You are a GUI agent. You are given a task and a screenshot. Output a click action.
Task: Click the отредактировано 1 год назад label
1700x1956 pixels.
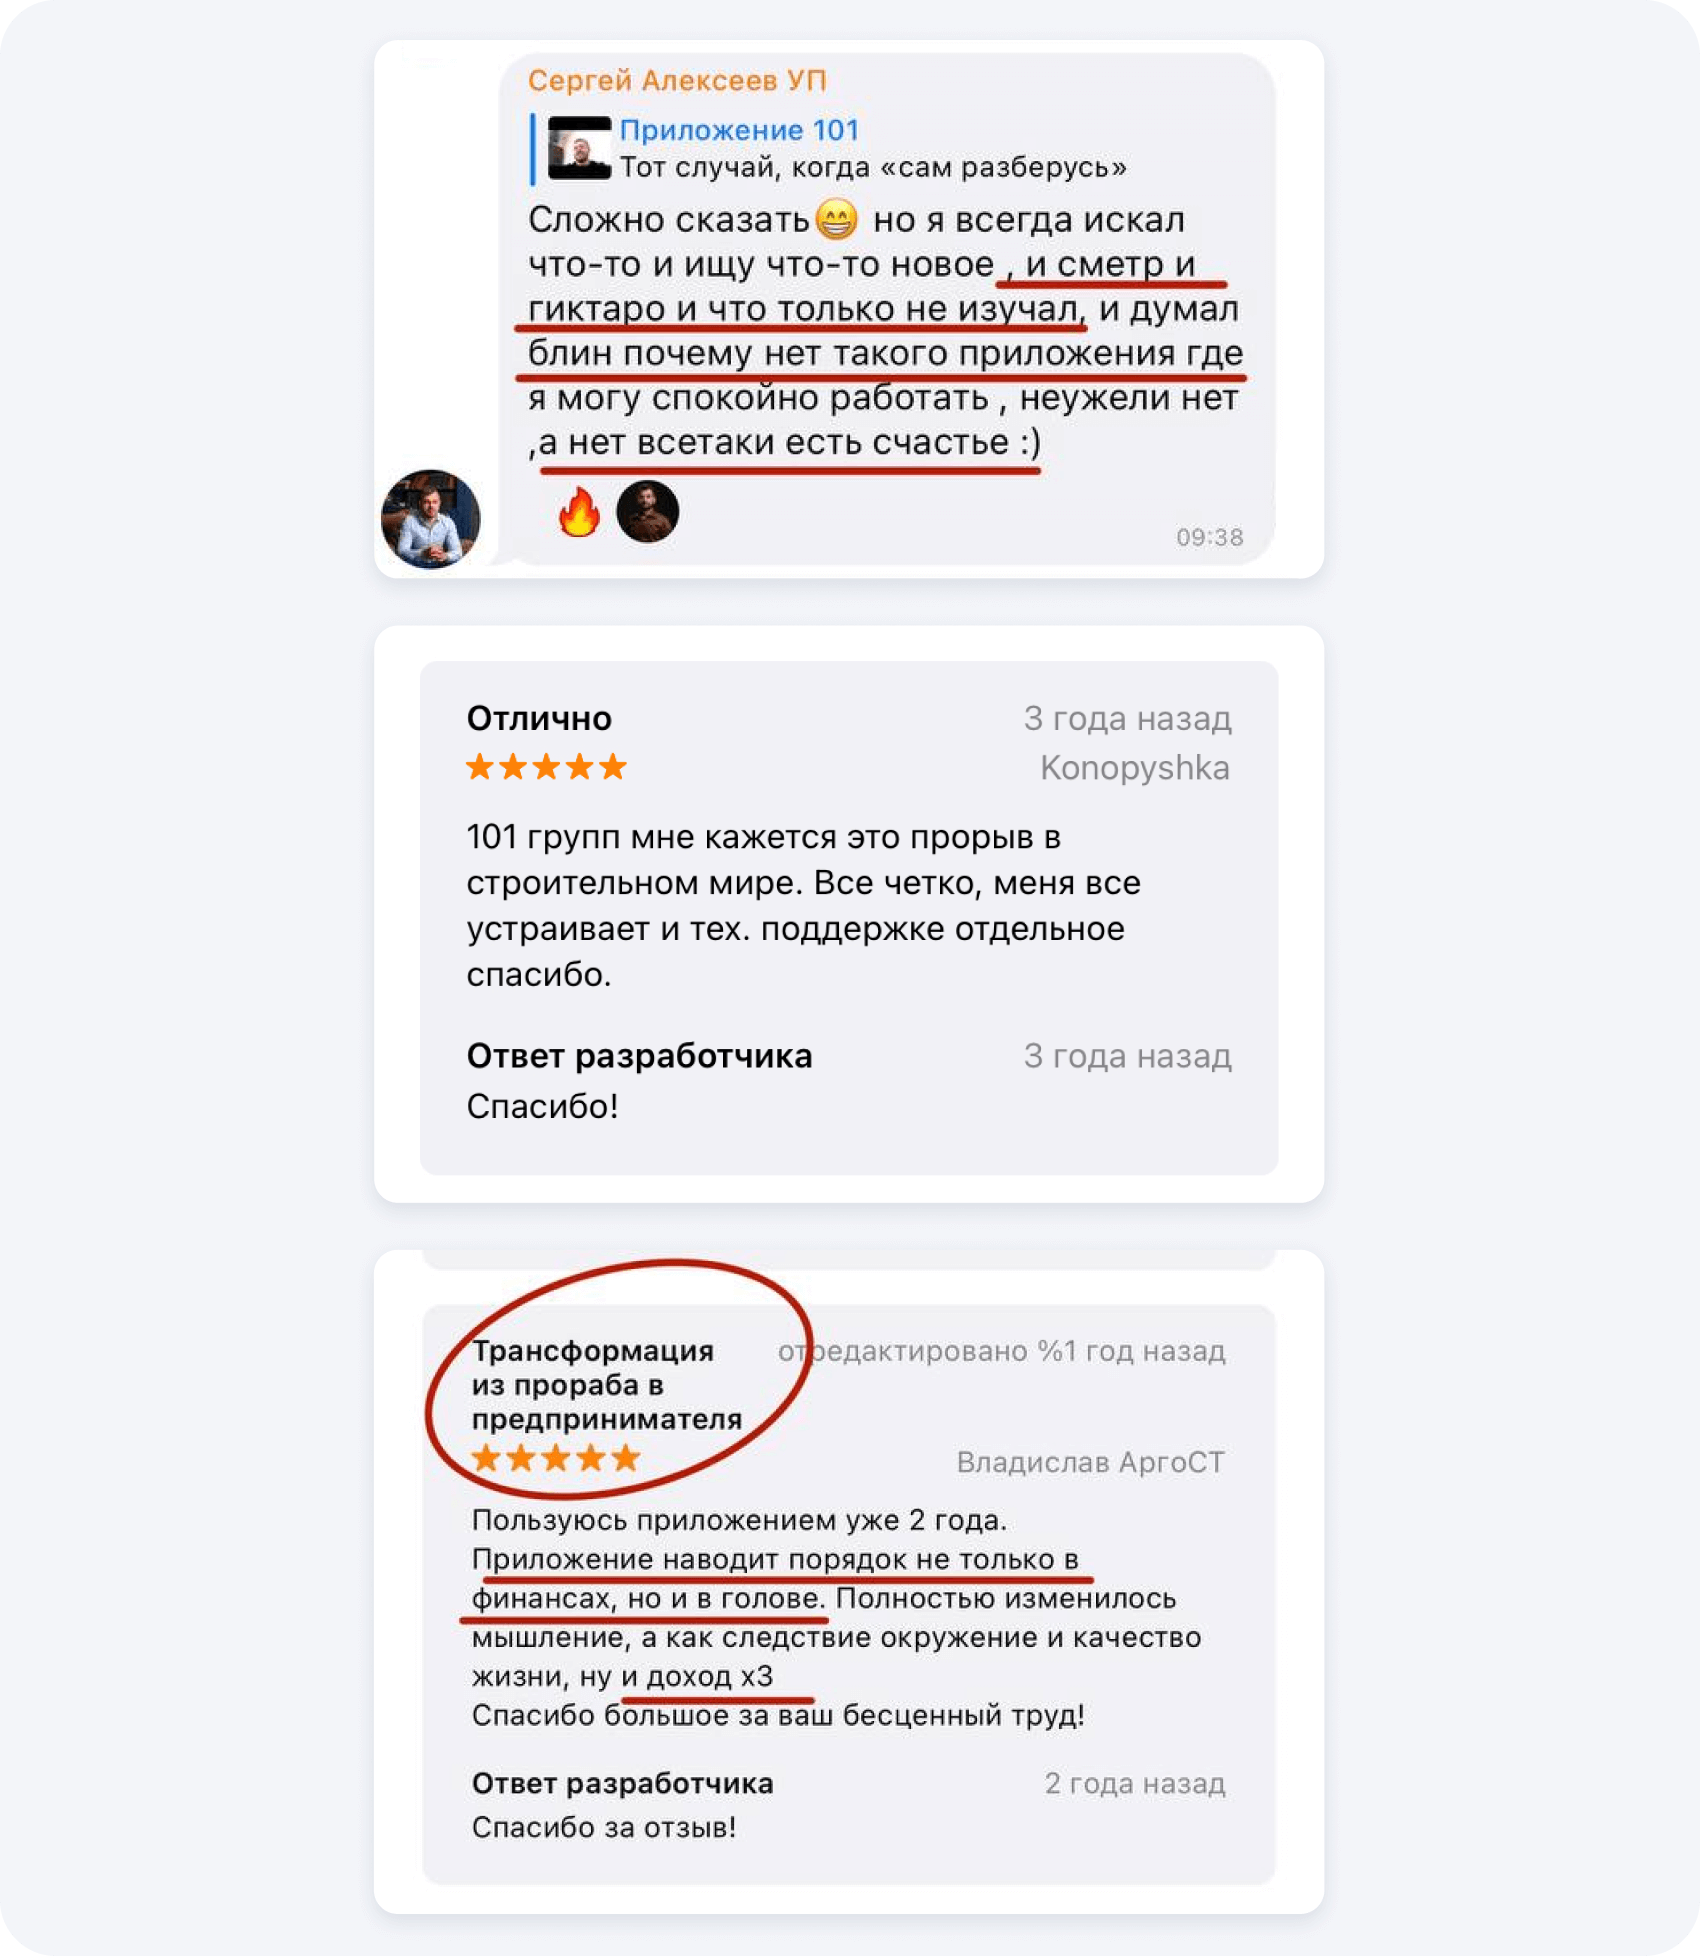[1001, 1351]
